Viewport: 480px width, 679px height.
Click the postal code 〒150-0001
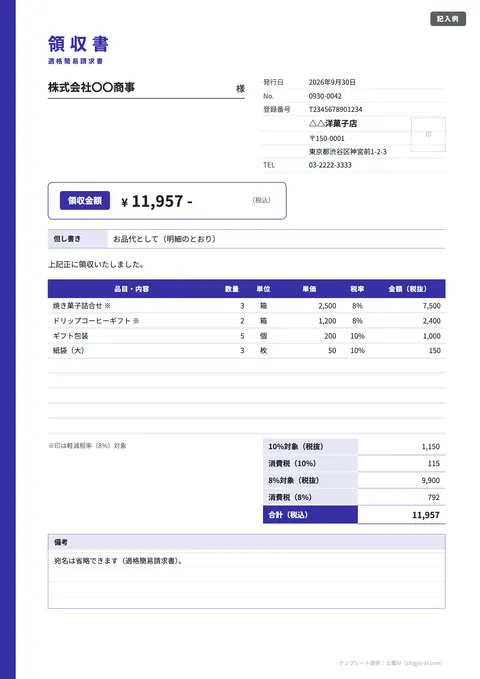click(x=327, y=138)
